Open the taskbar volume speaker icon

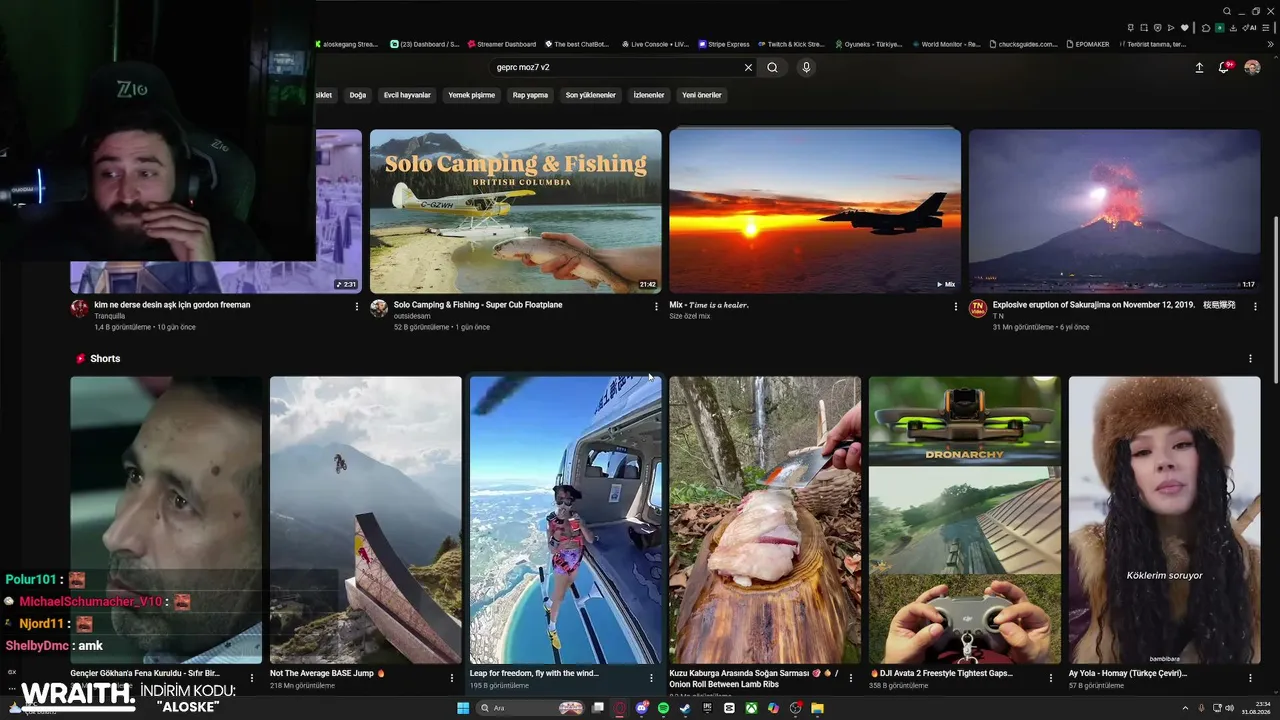(1229, 708)
